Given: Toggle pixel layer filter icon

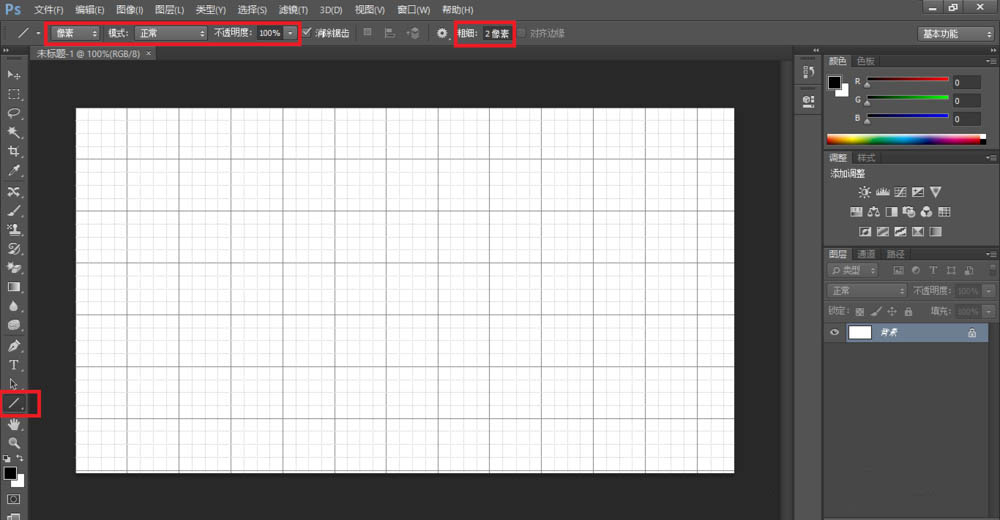Looking at the screenshot, I should (898, 271).
